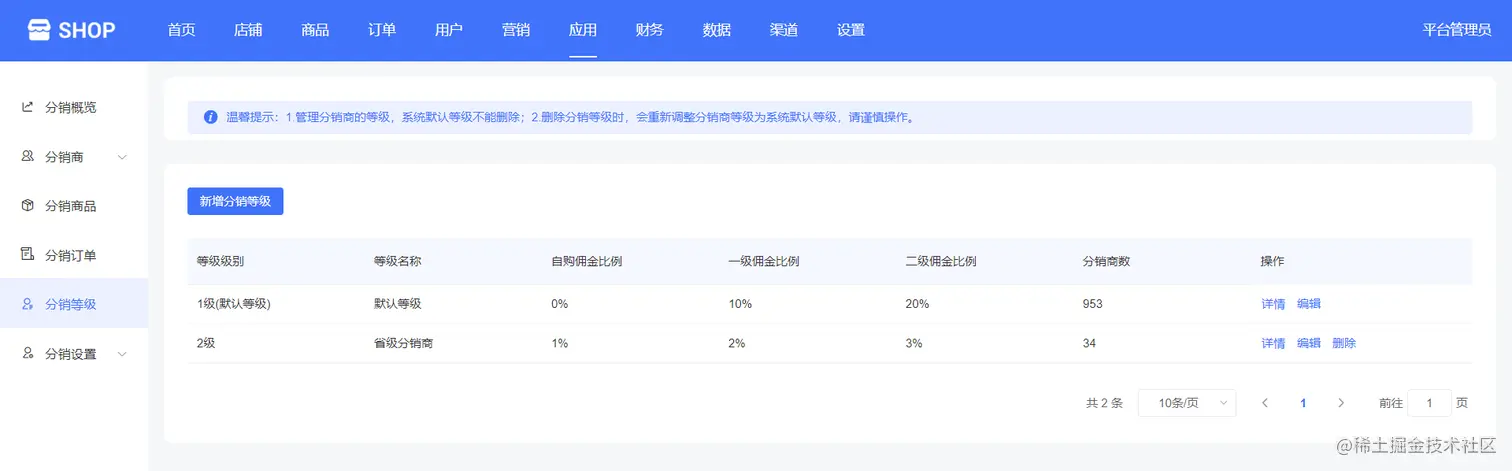Click the 等级名称 column header
The height and width of the screenshot is (471, 1512).
(x=398, y=262)
